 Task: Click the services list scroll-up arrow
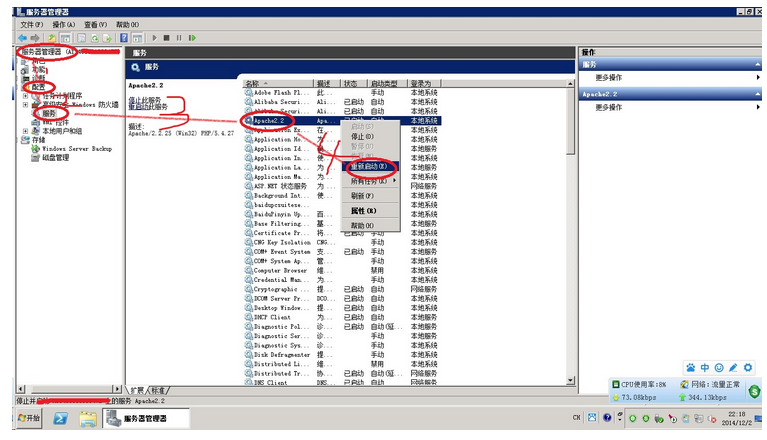570,84
